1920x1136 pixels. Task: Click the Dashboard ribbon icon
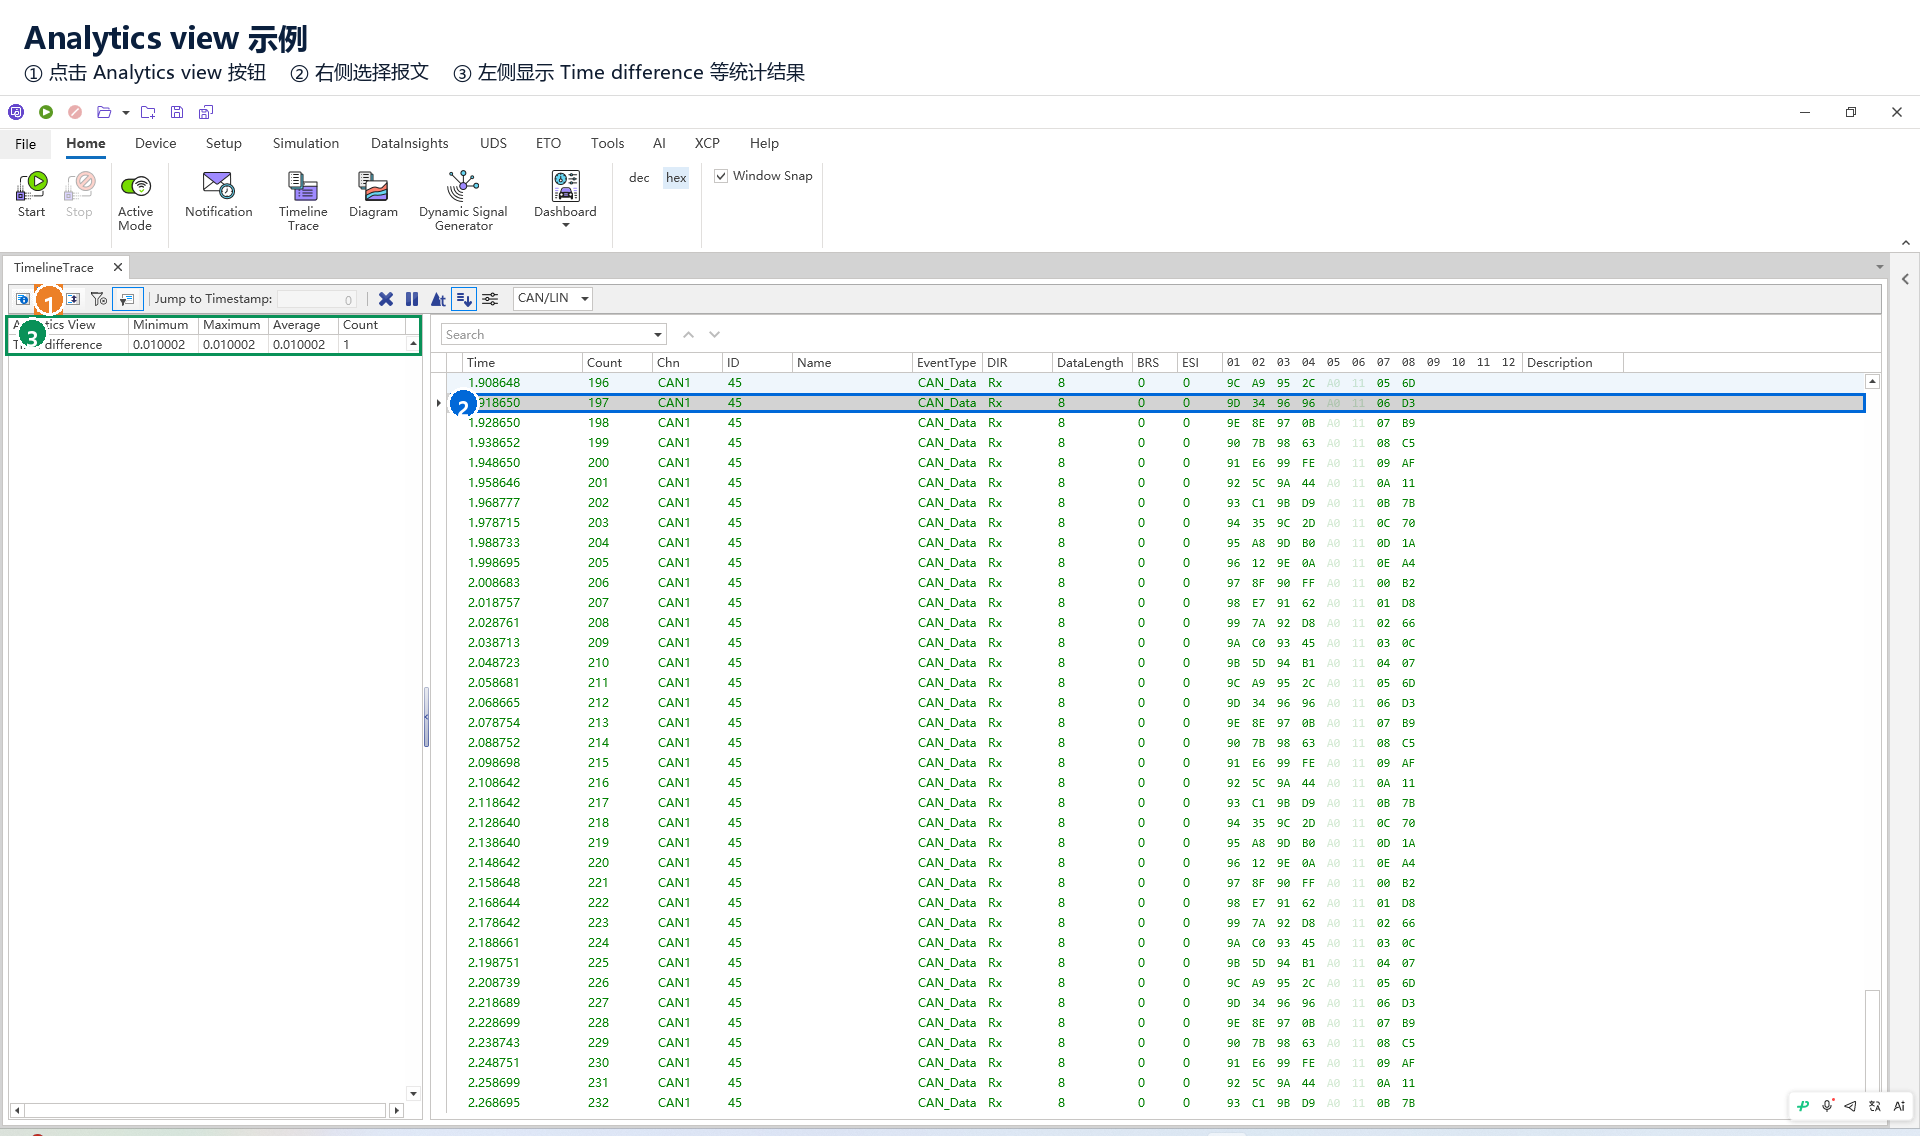pos(565,186)
